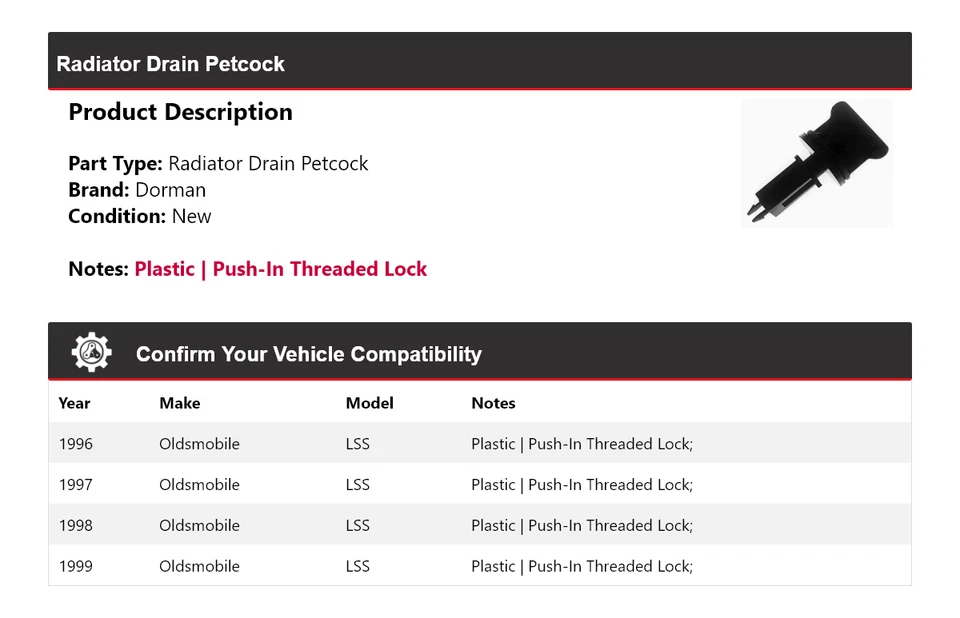Click the Radiator Drain Petcock header
This screenshot has width=960, height=618.
tap(171, 64)
